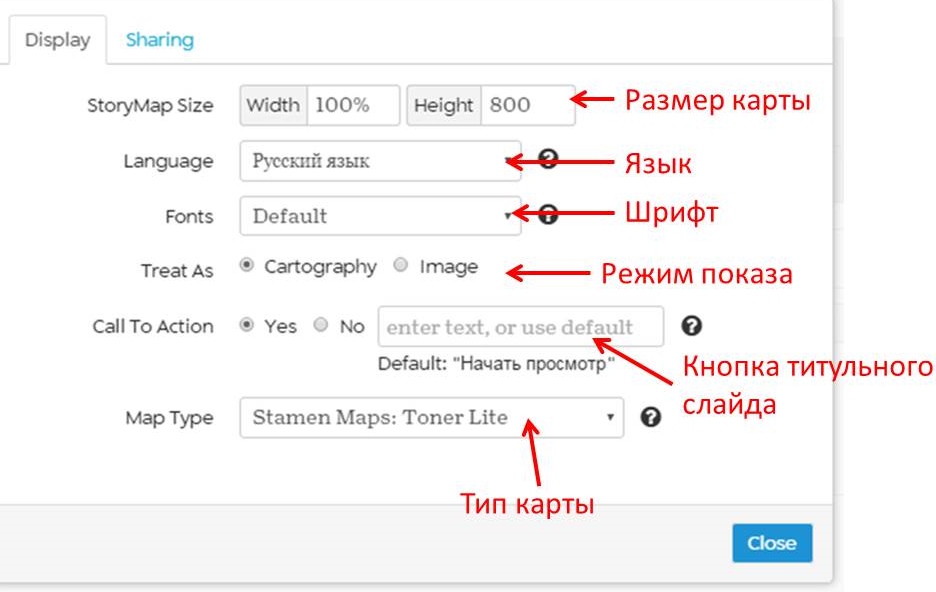Choose Yes for Call To Action
This screenshot has width=936, height=592.
pos(247,325)
